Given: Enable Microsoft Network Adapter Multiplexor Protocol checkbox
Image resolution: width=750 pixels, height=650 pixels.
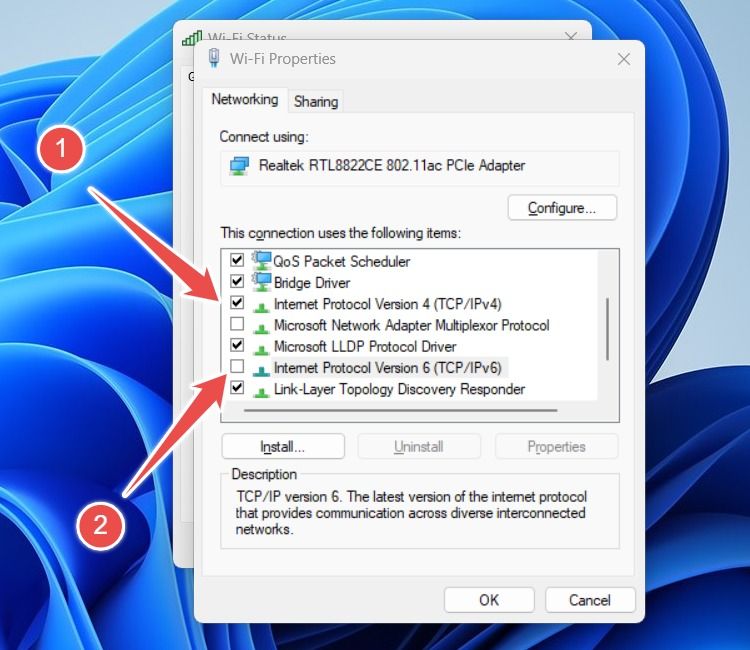Looking at the screenshot, I should [237, 324].
